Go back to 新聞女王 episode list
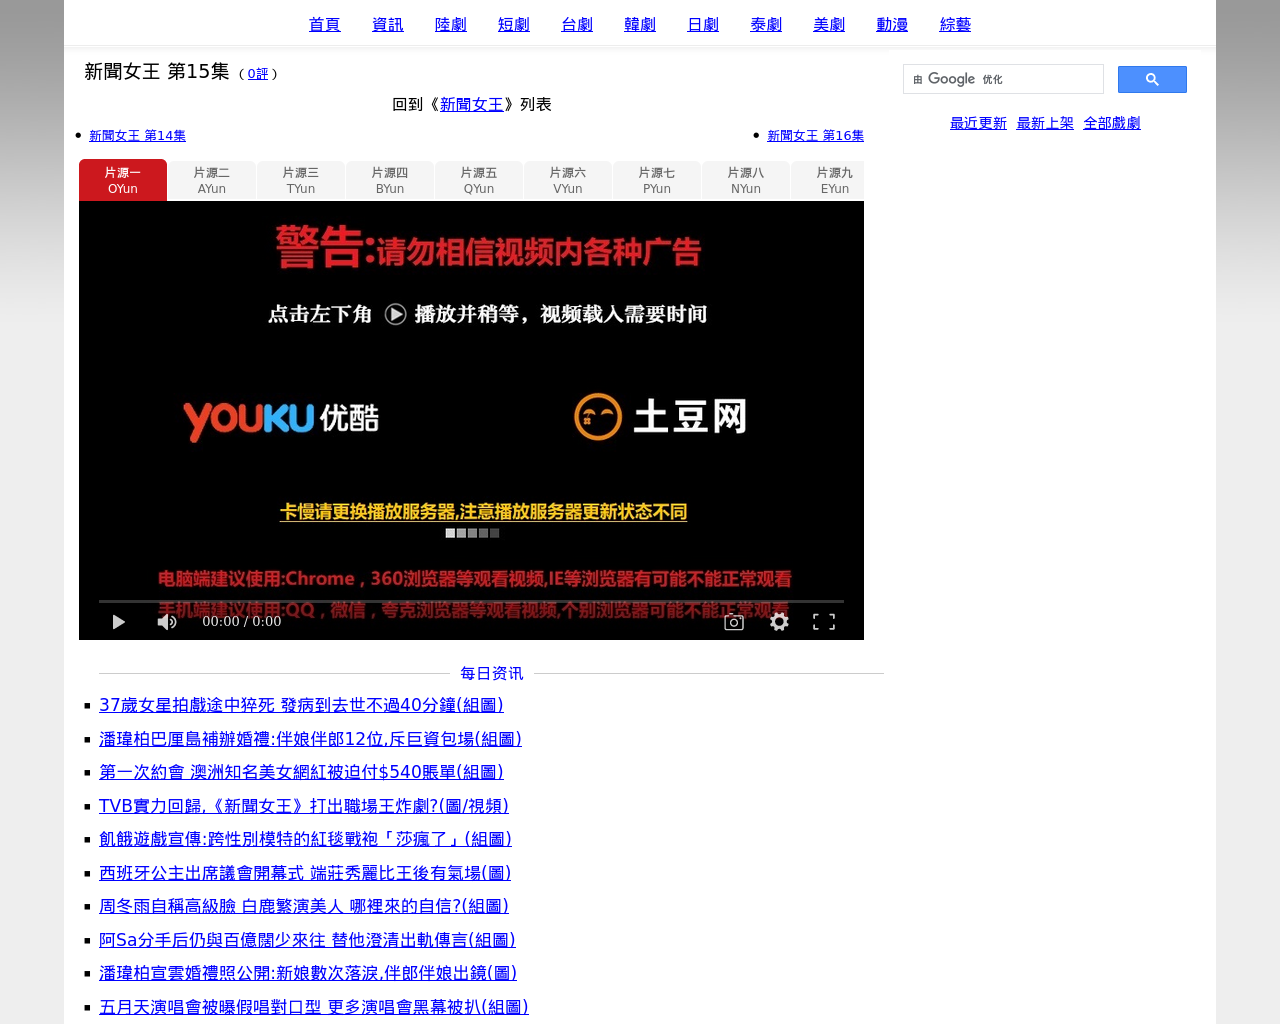The height and width of the screenshot is (1024, 1280). tap(472, 104)
